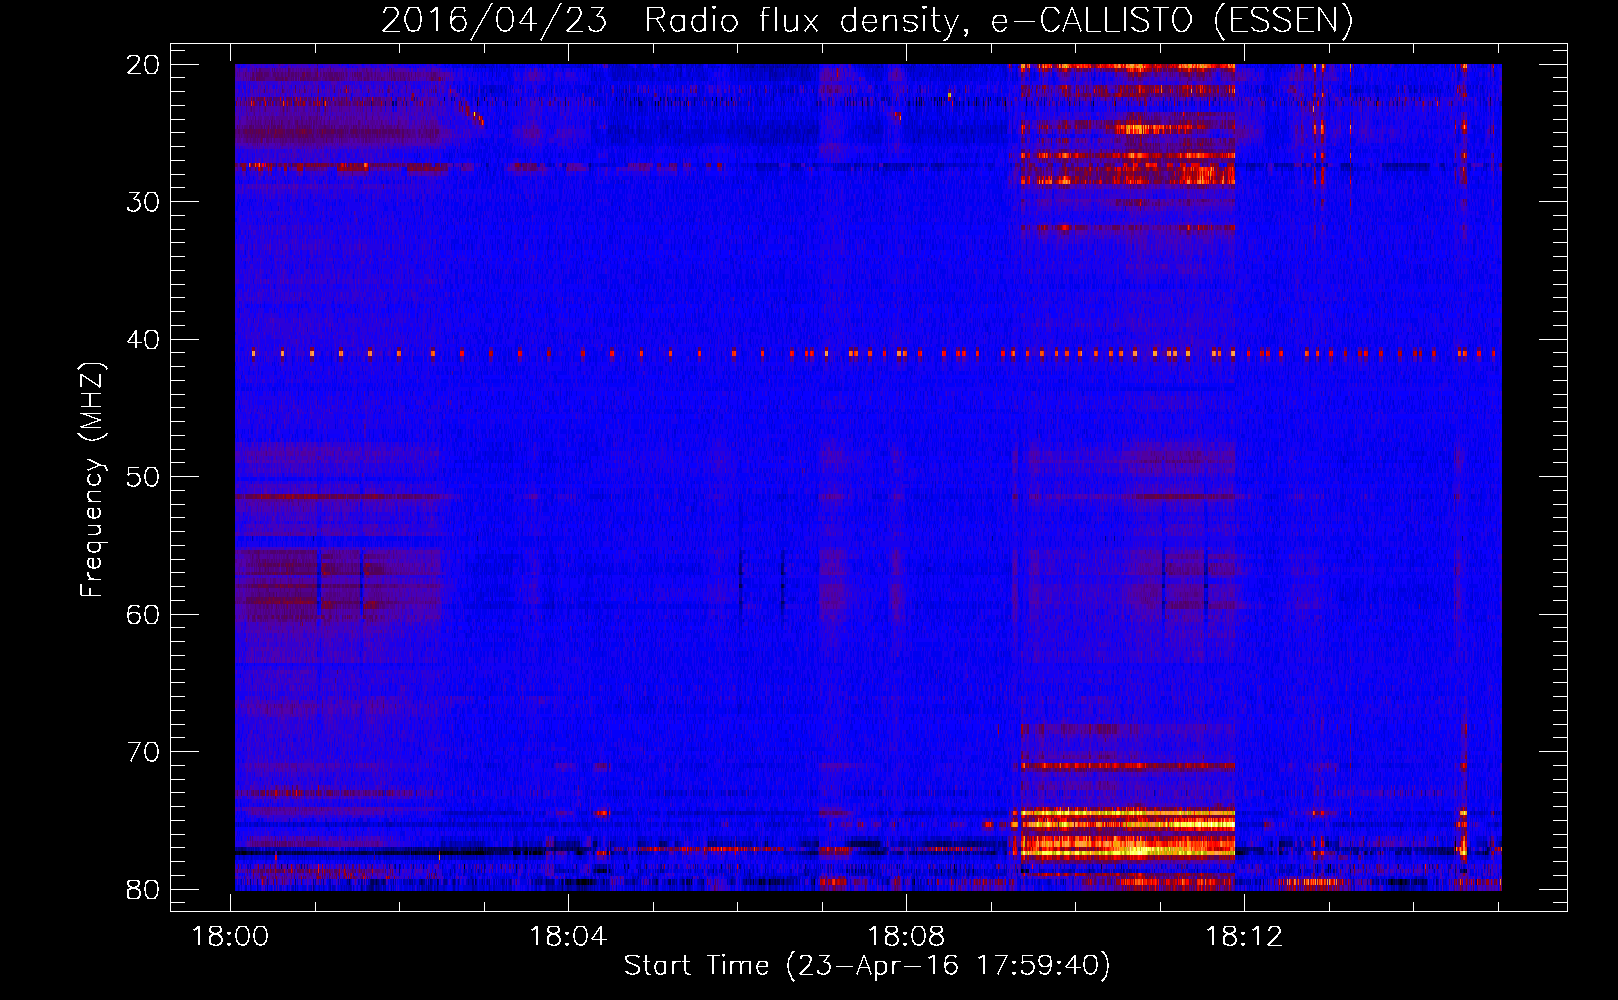1618x1000 pixels.
Task: Click the 20 MHz frequency tick label
Action: [143, 65]
